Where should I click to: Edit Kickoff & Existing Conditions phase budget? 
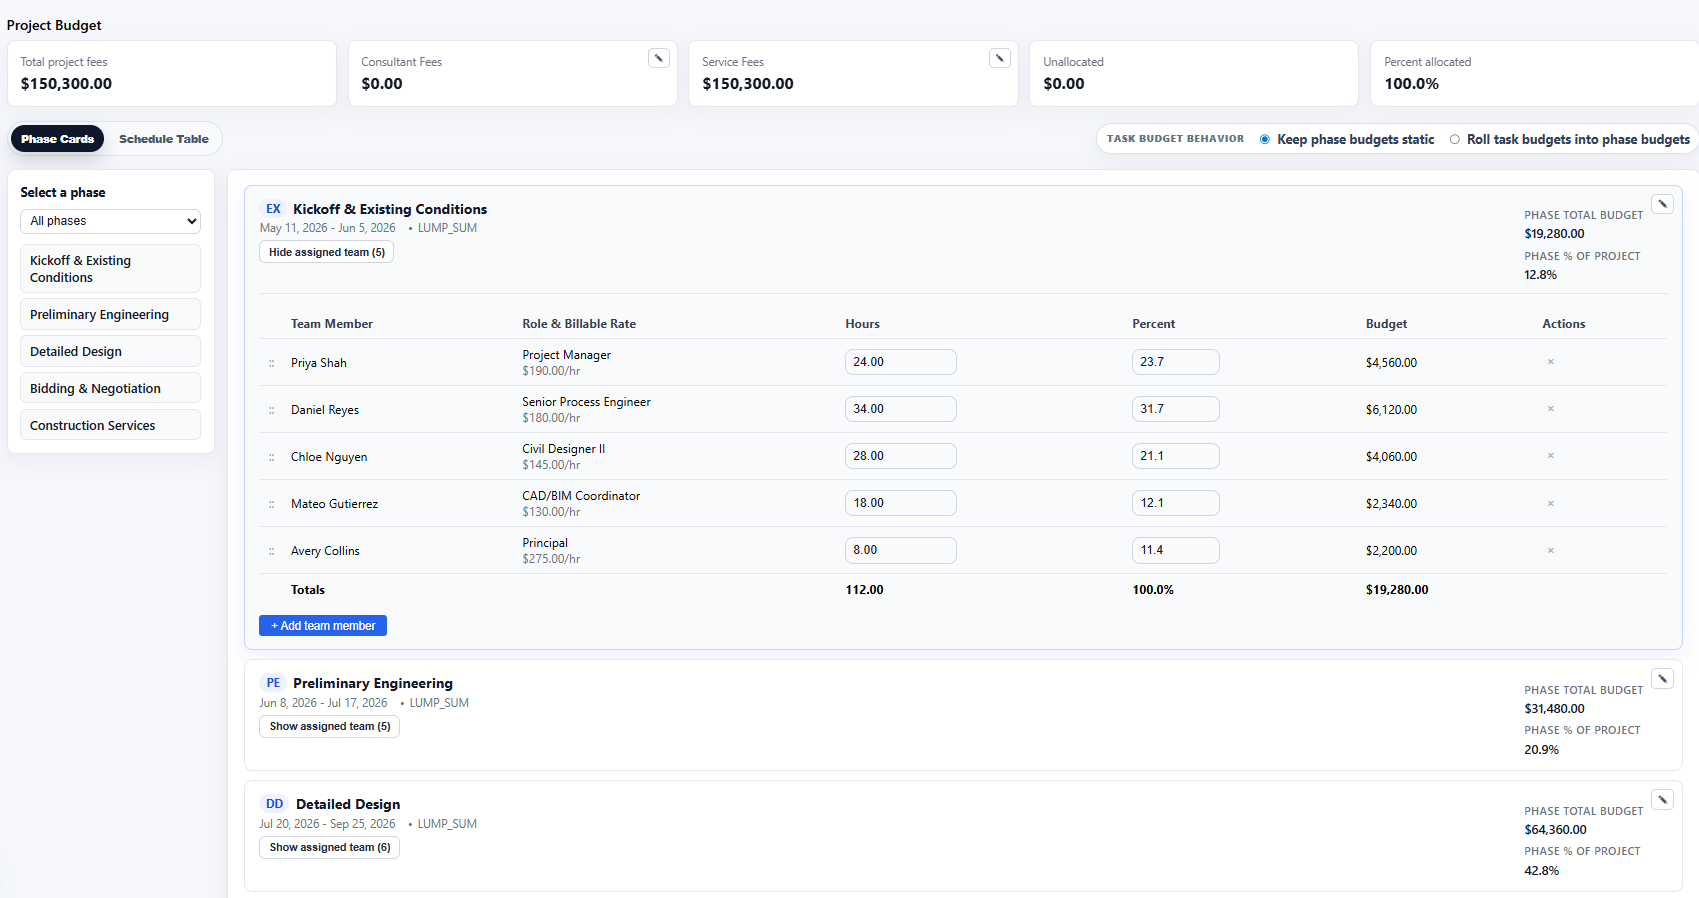1662,204
